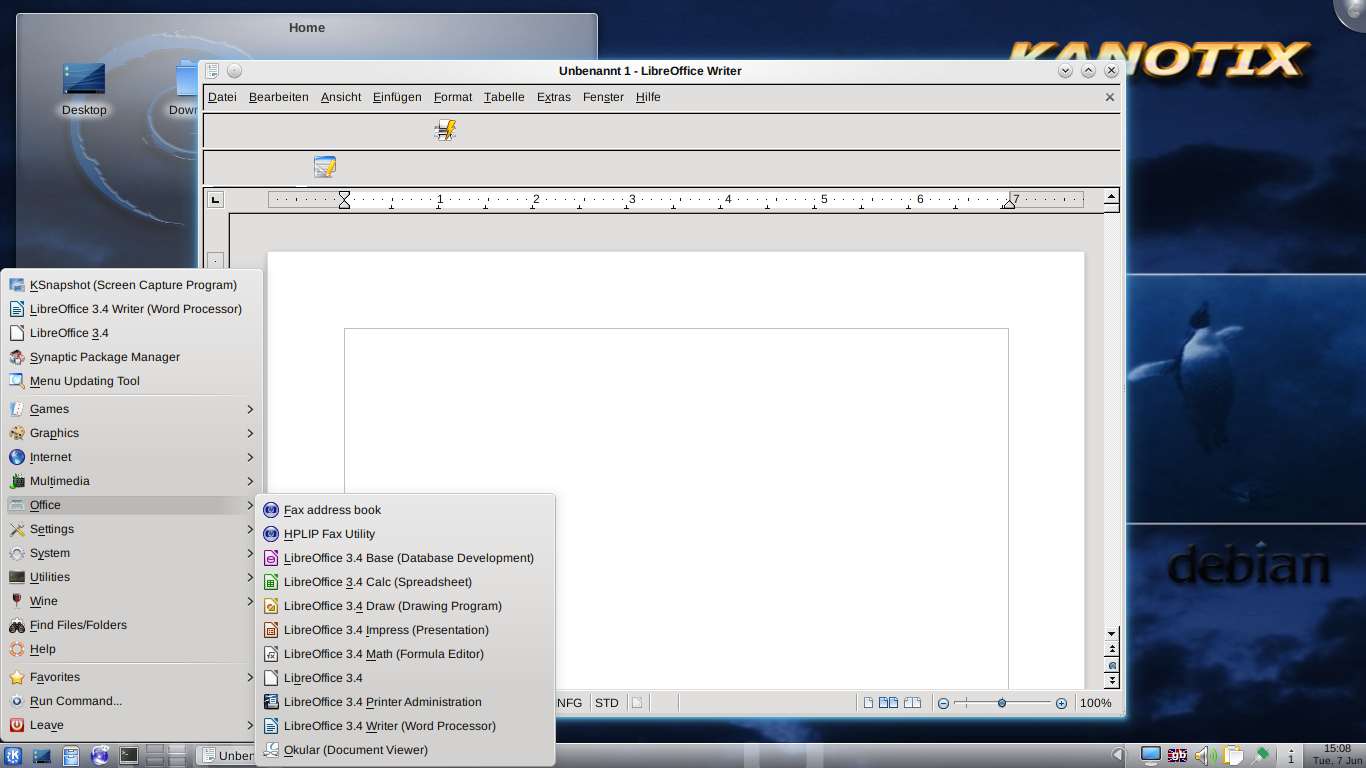Open the Bearbeiten menu
1366x768 pixels.
click(279, 97)
